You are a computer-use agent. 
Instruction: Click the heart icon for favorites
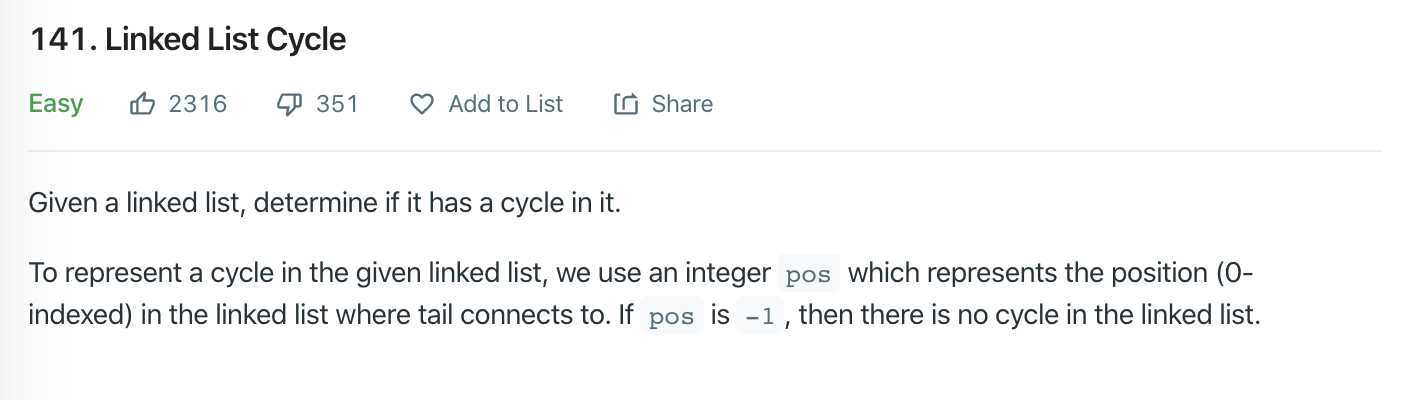422,104
